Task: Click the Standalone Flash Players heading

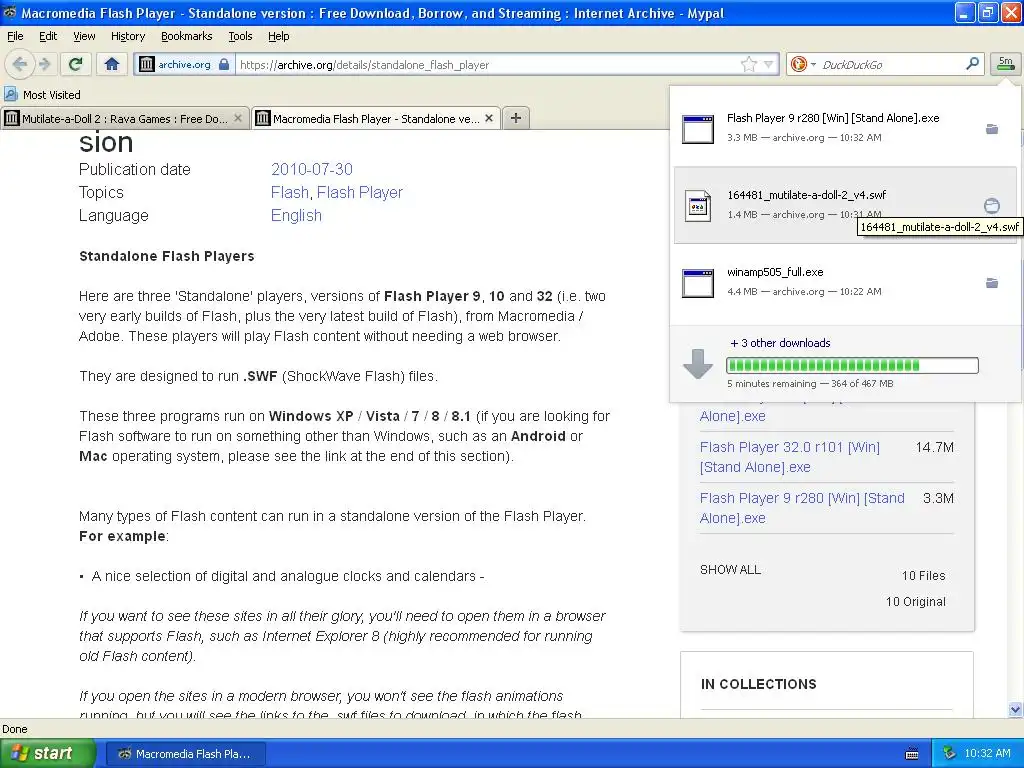Action: (x=167, y=256)
